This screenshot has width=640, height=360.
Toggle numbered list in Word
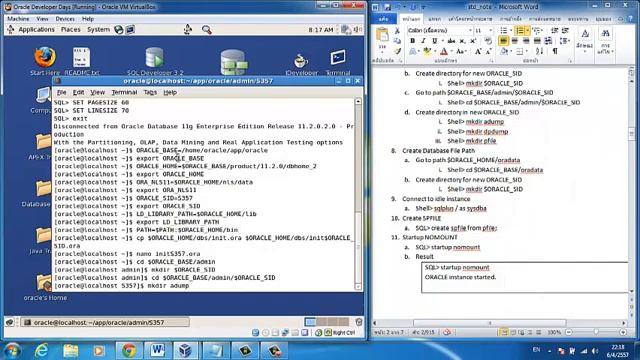[519, 31]
